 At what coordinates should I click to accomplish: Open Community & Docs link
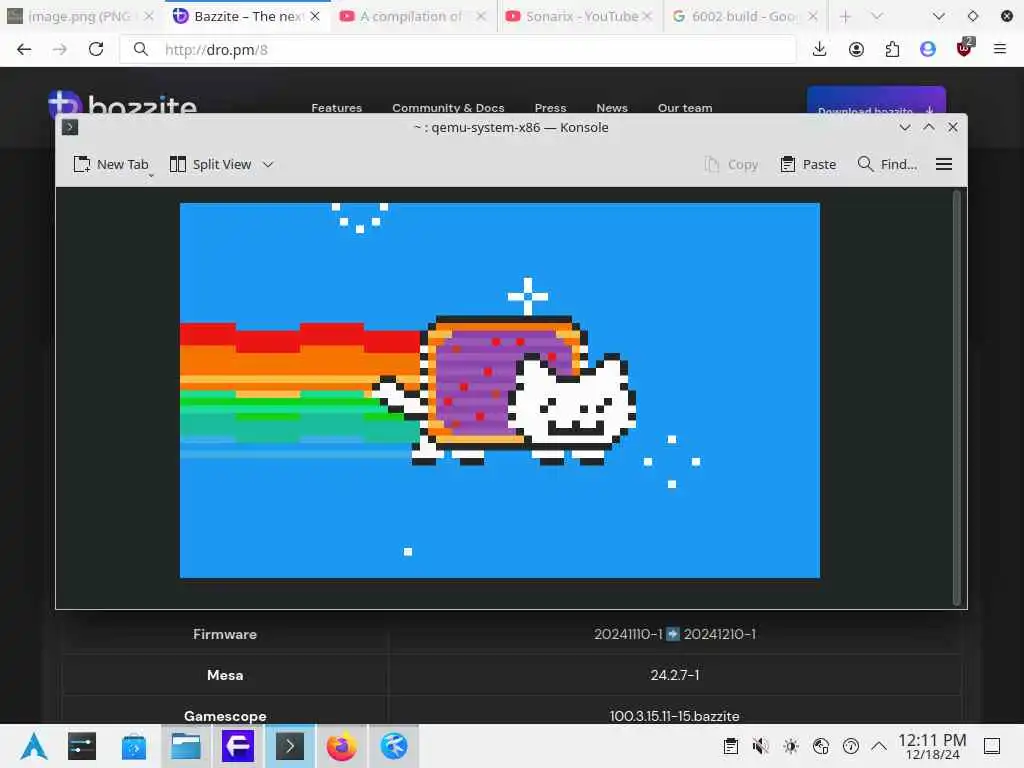[x=448, y=108]
